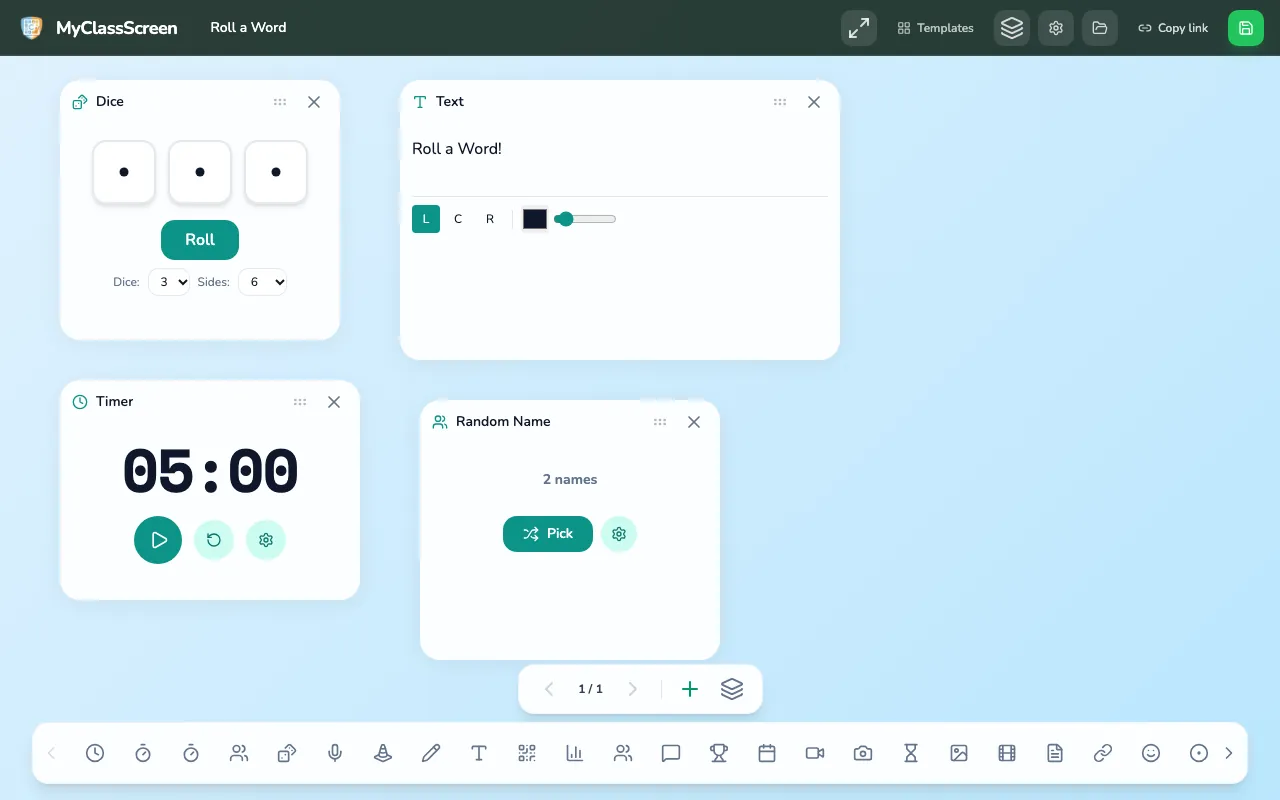Viewport: 1280px width, 800px height.
Task: Click the video camera icon in the toolbar
Action: pyautogui.click(x=815, y=753)
